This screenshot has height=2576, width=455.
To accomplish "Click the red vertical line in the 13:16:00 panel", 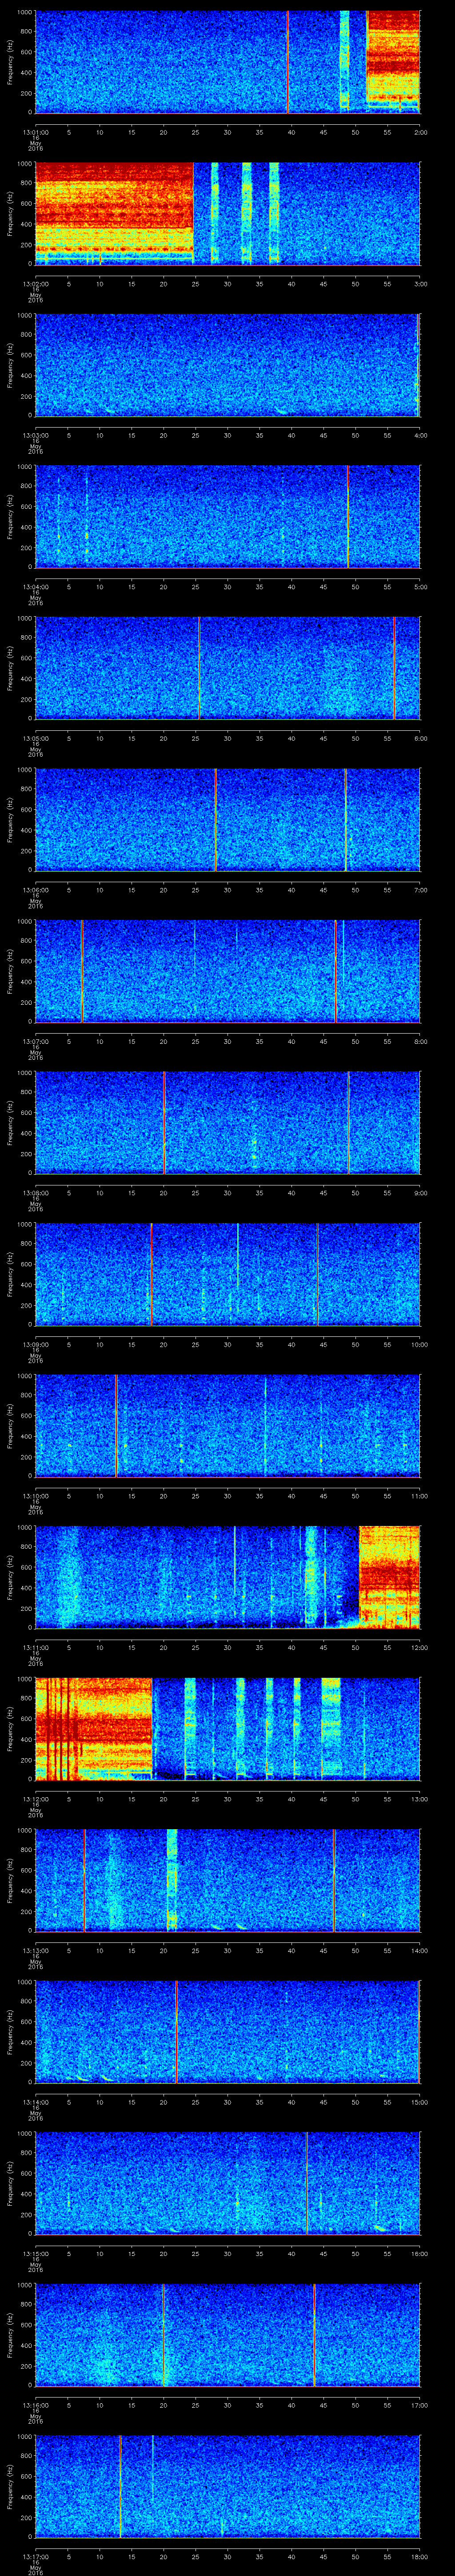I will 314,2334.
